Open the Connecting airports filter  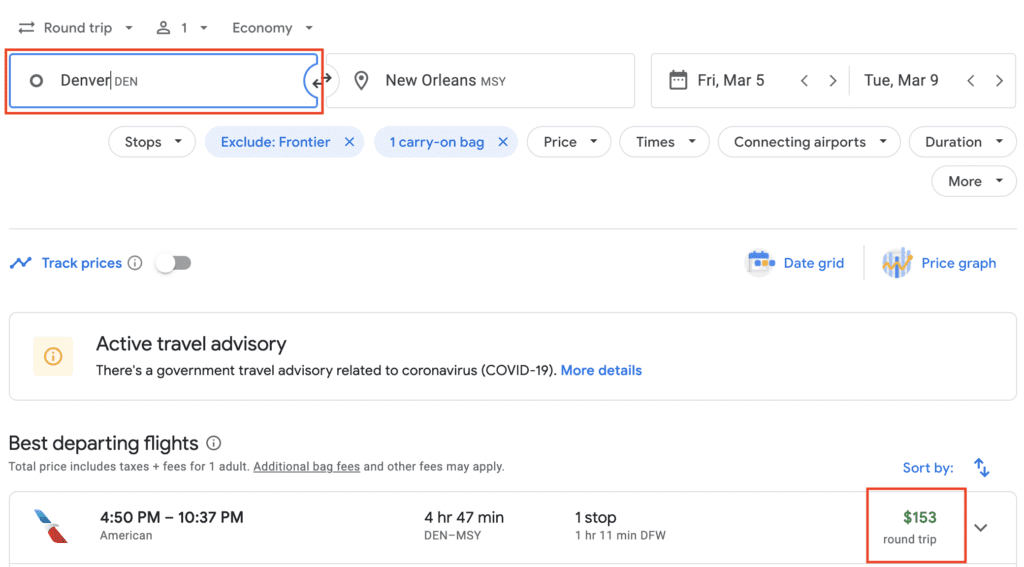[809, 142]
